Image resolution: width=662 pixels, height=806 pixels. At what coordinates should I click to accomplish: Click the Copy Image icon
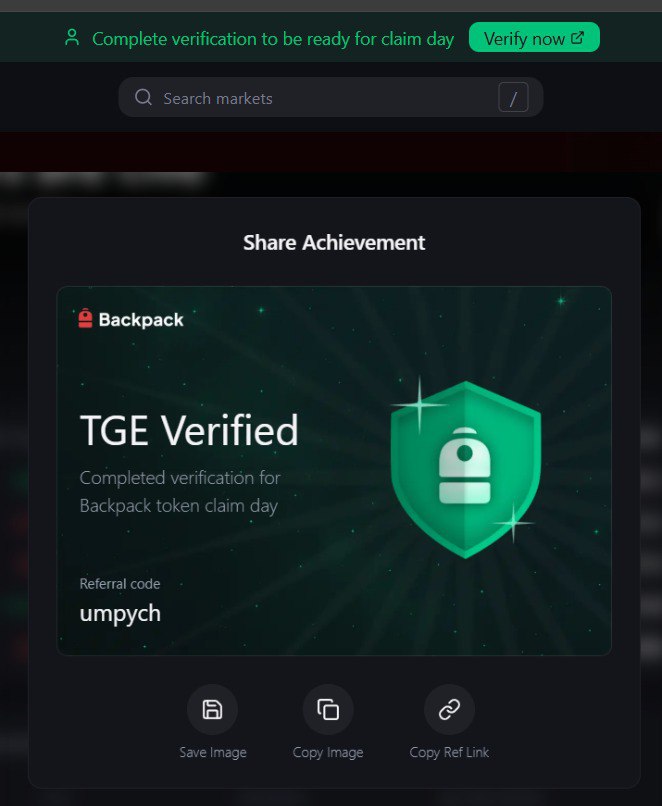point(328,709)
